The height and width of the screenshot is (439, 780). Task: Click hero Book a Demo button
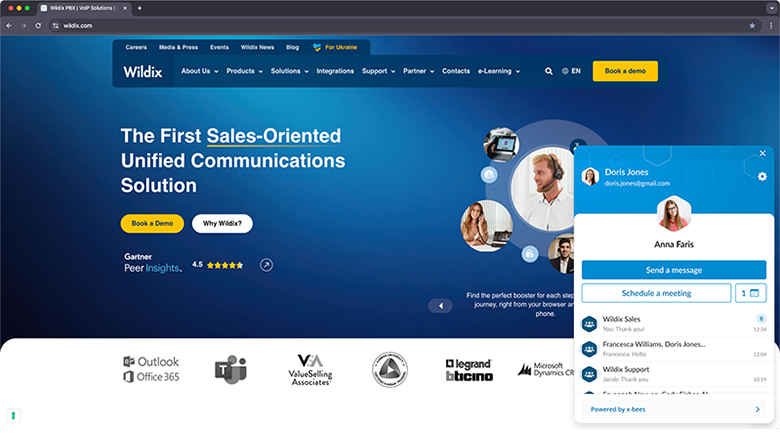pyautogui.click(x=152, y=224)
